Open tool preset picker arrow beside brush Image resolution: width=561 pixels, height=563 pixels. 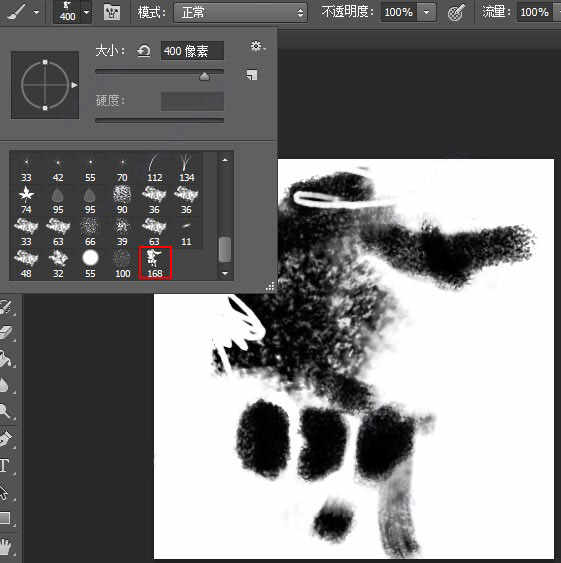click(36, 13)
